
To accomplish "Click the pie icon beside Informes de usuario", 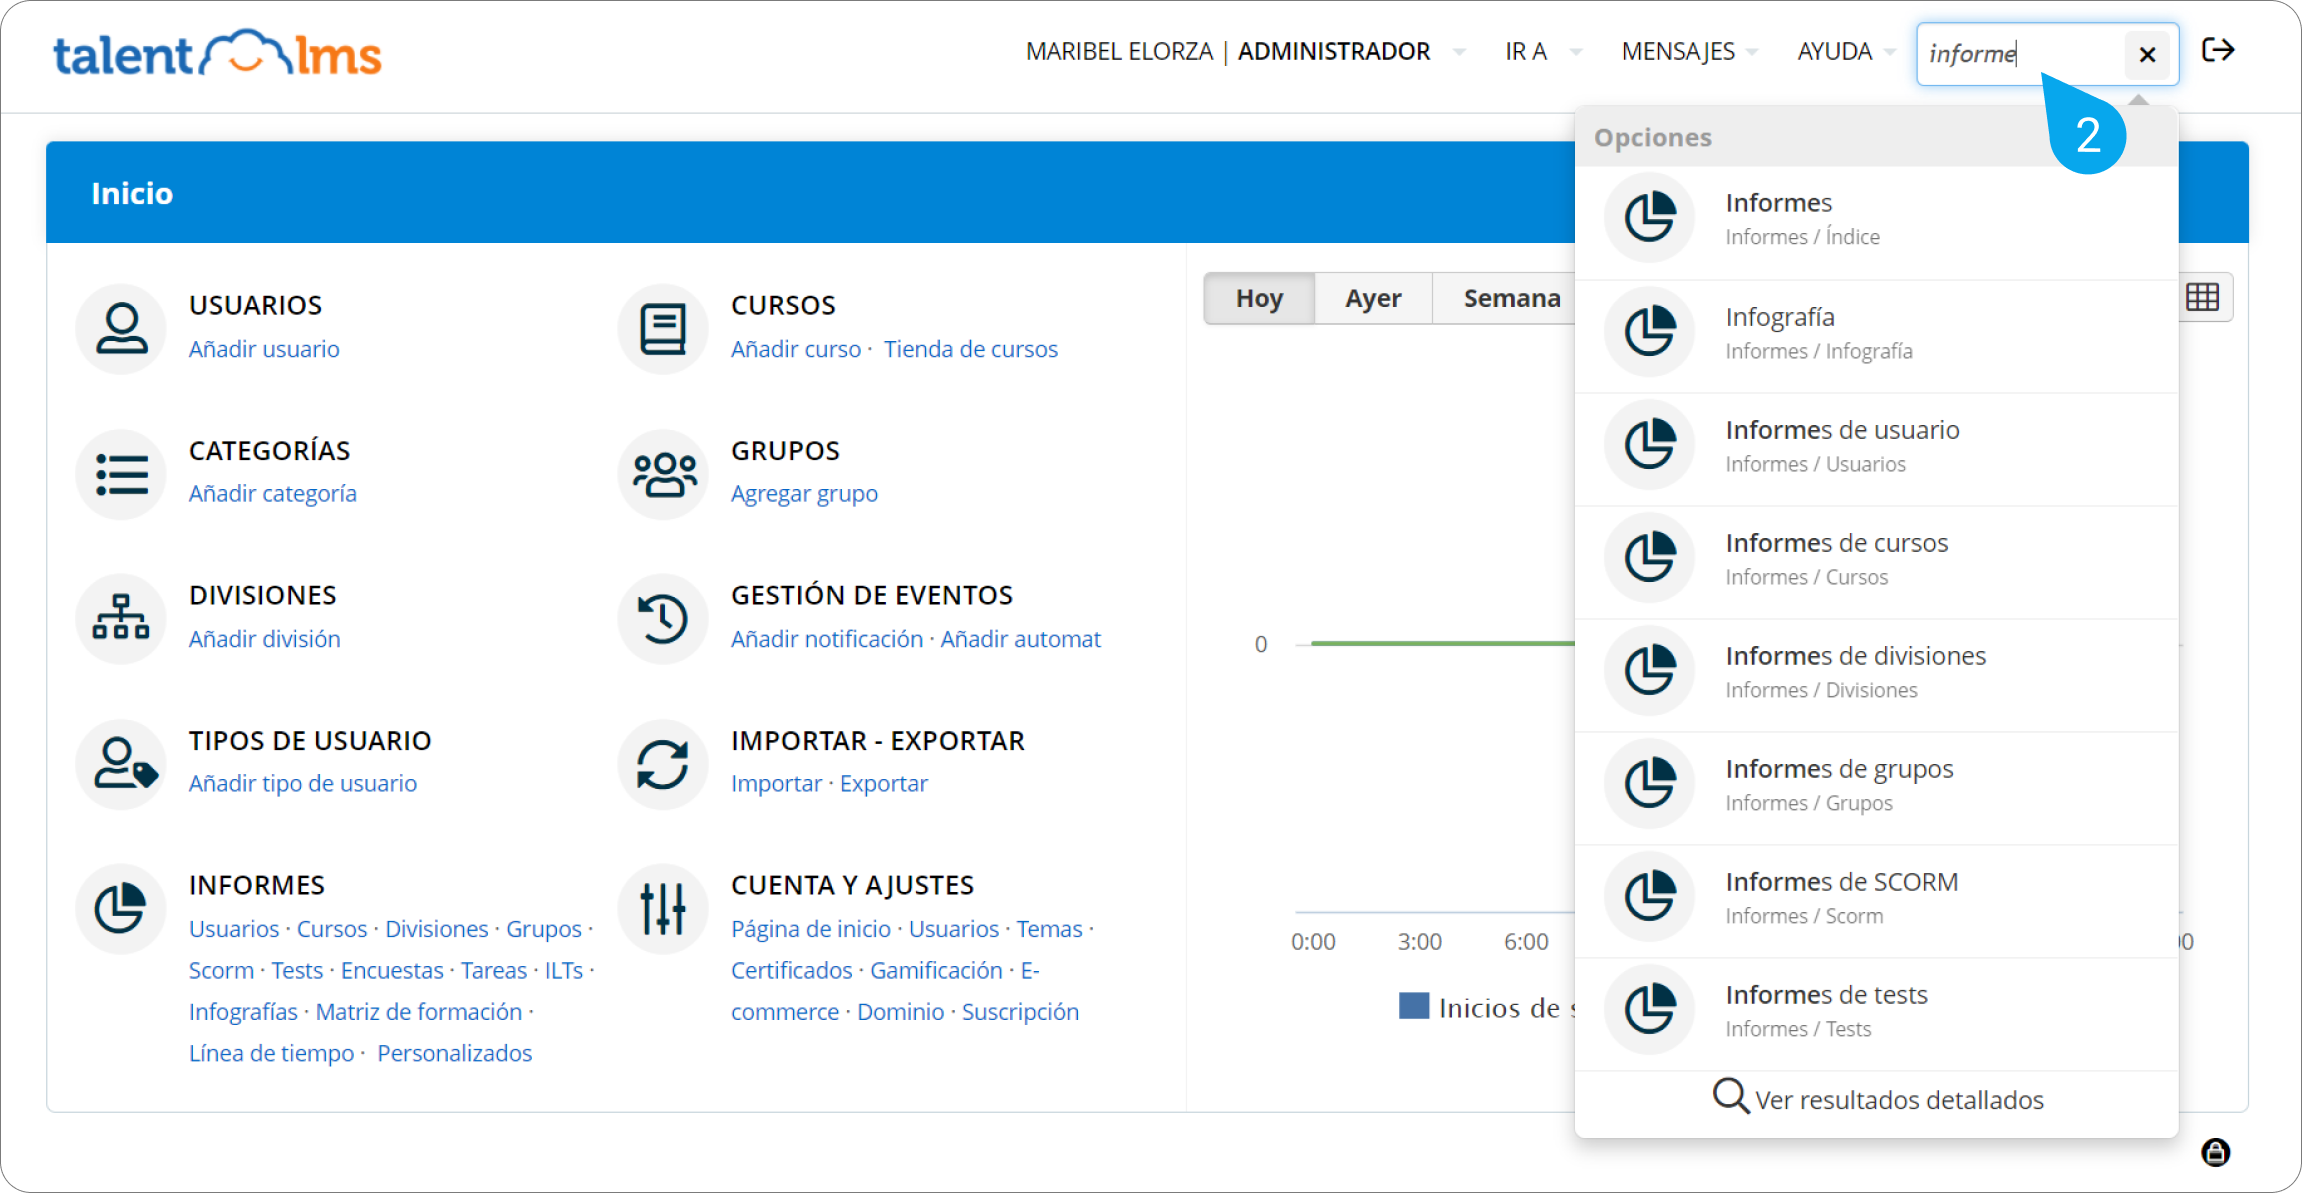I will coord(1649,444).
